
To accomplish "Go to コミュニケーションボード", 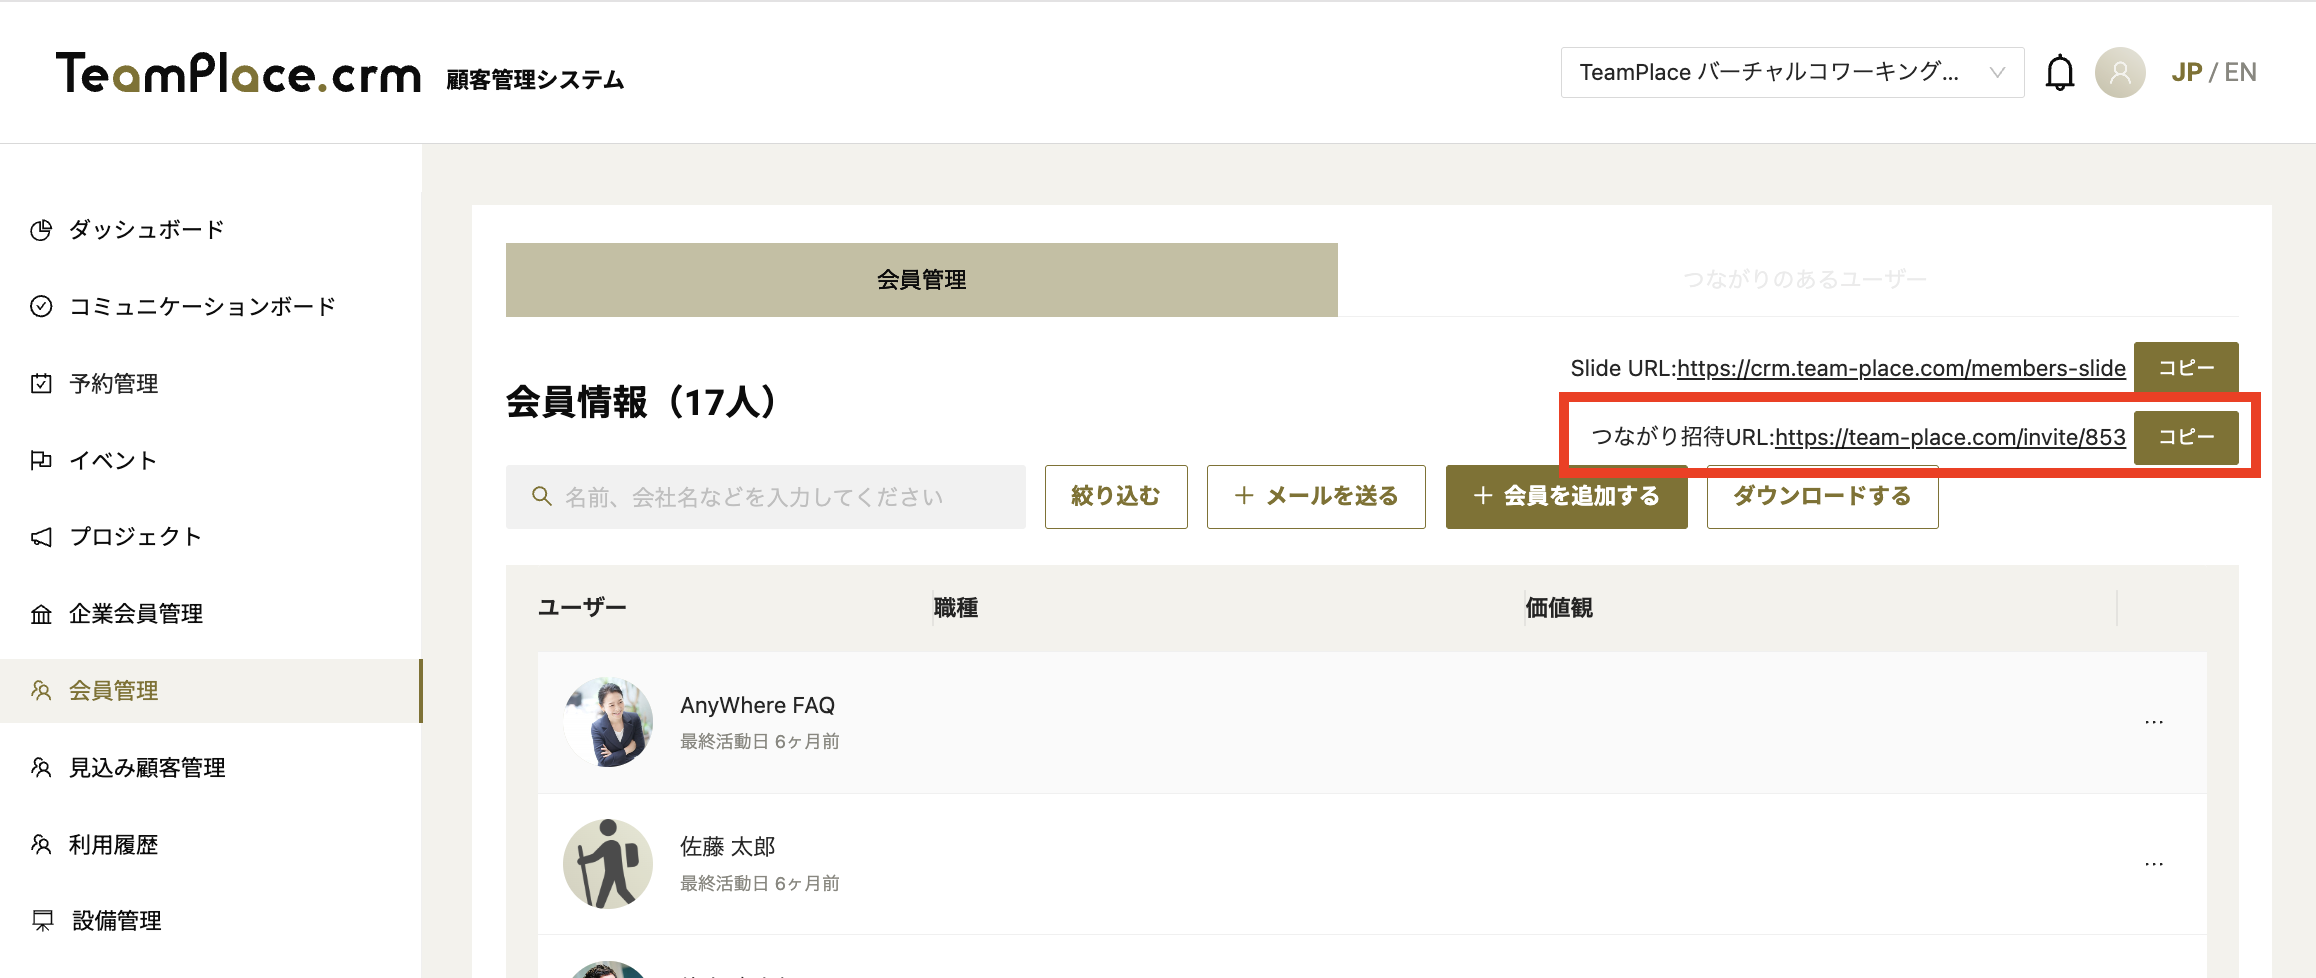I will (211, 306).
